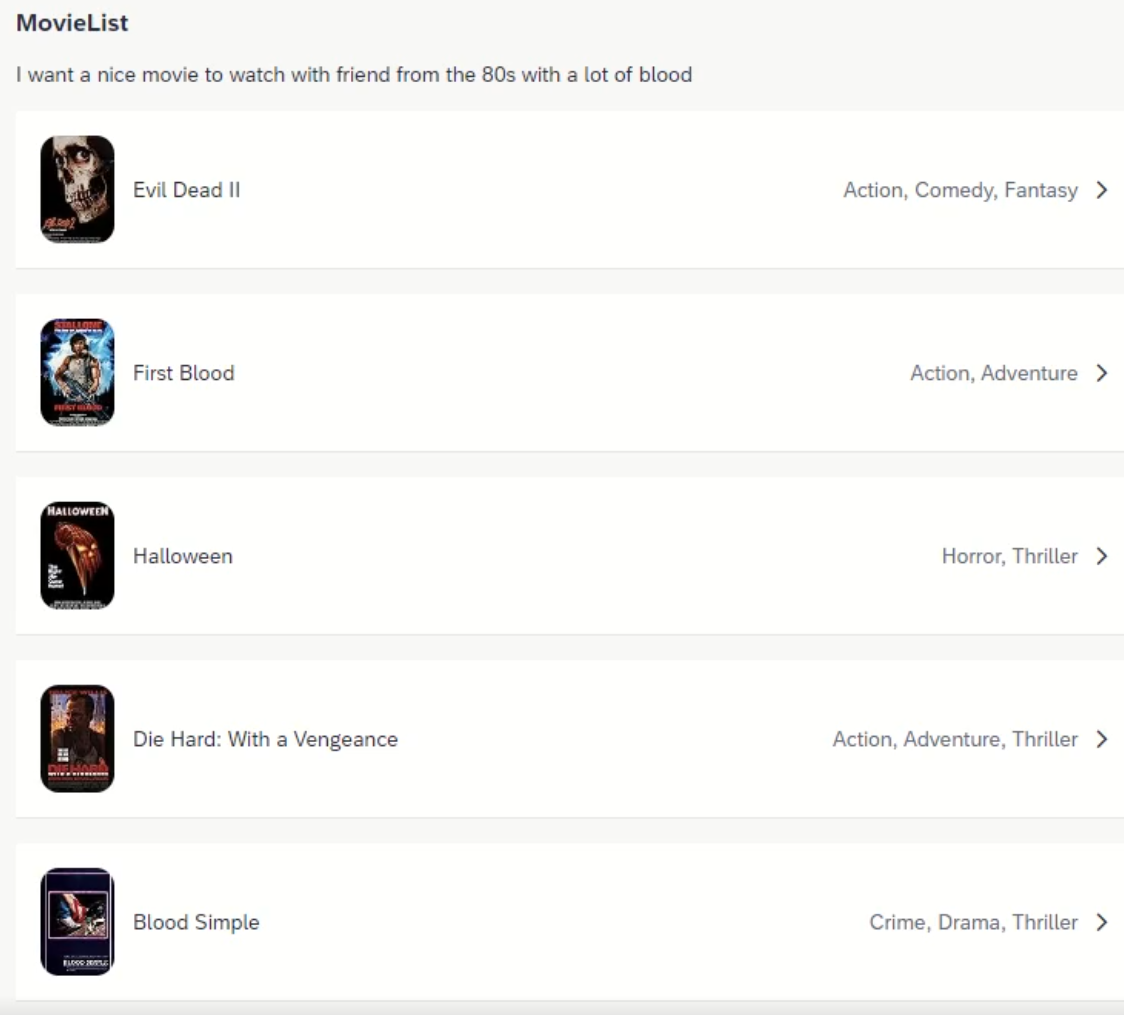The height and width of the screenshot is (1015, 1124).
Task: Open the Halloween list entry title
Action: pyautogui.click(x=183, y=556)
